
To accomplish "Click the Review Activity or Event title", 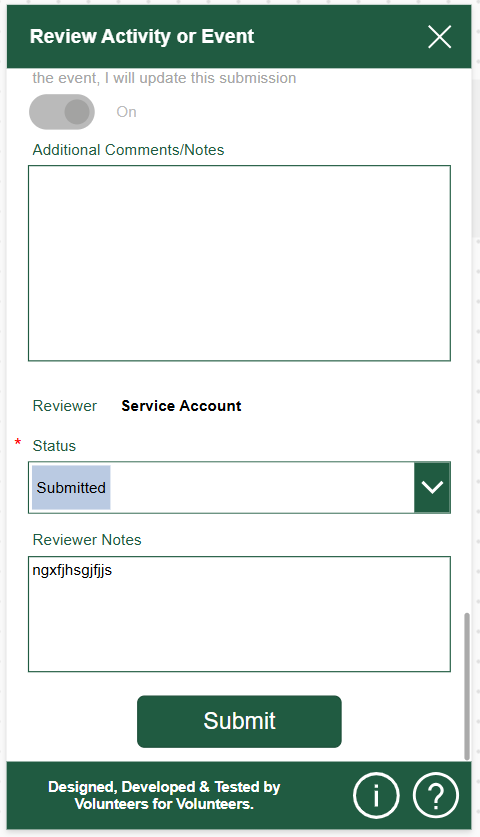I will click(x=141, y=36).
